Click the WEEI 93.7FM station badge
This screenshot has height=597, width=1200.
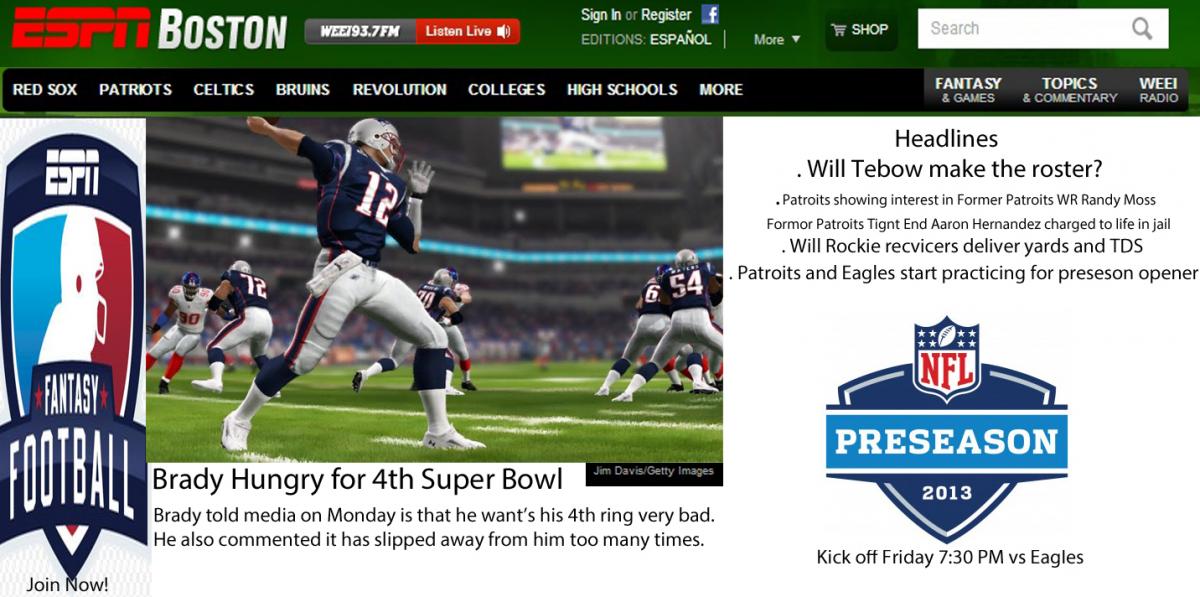point(360,31)
